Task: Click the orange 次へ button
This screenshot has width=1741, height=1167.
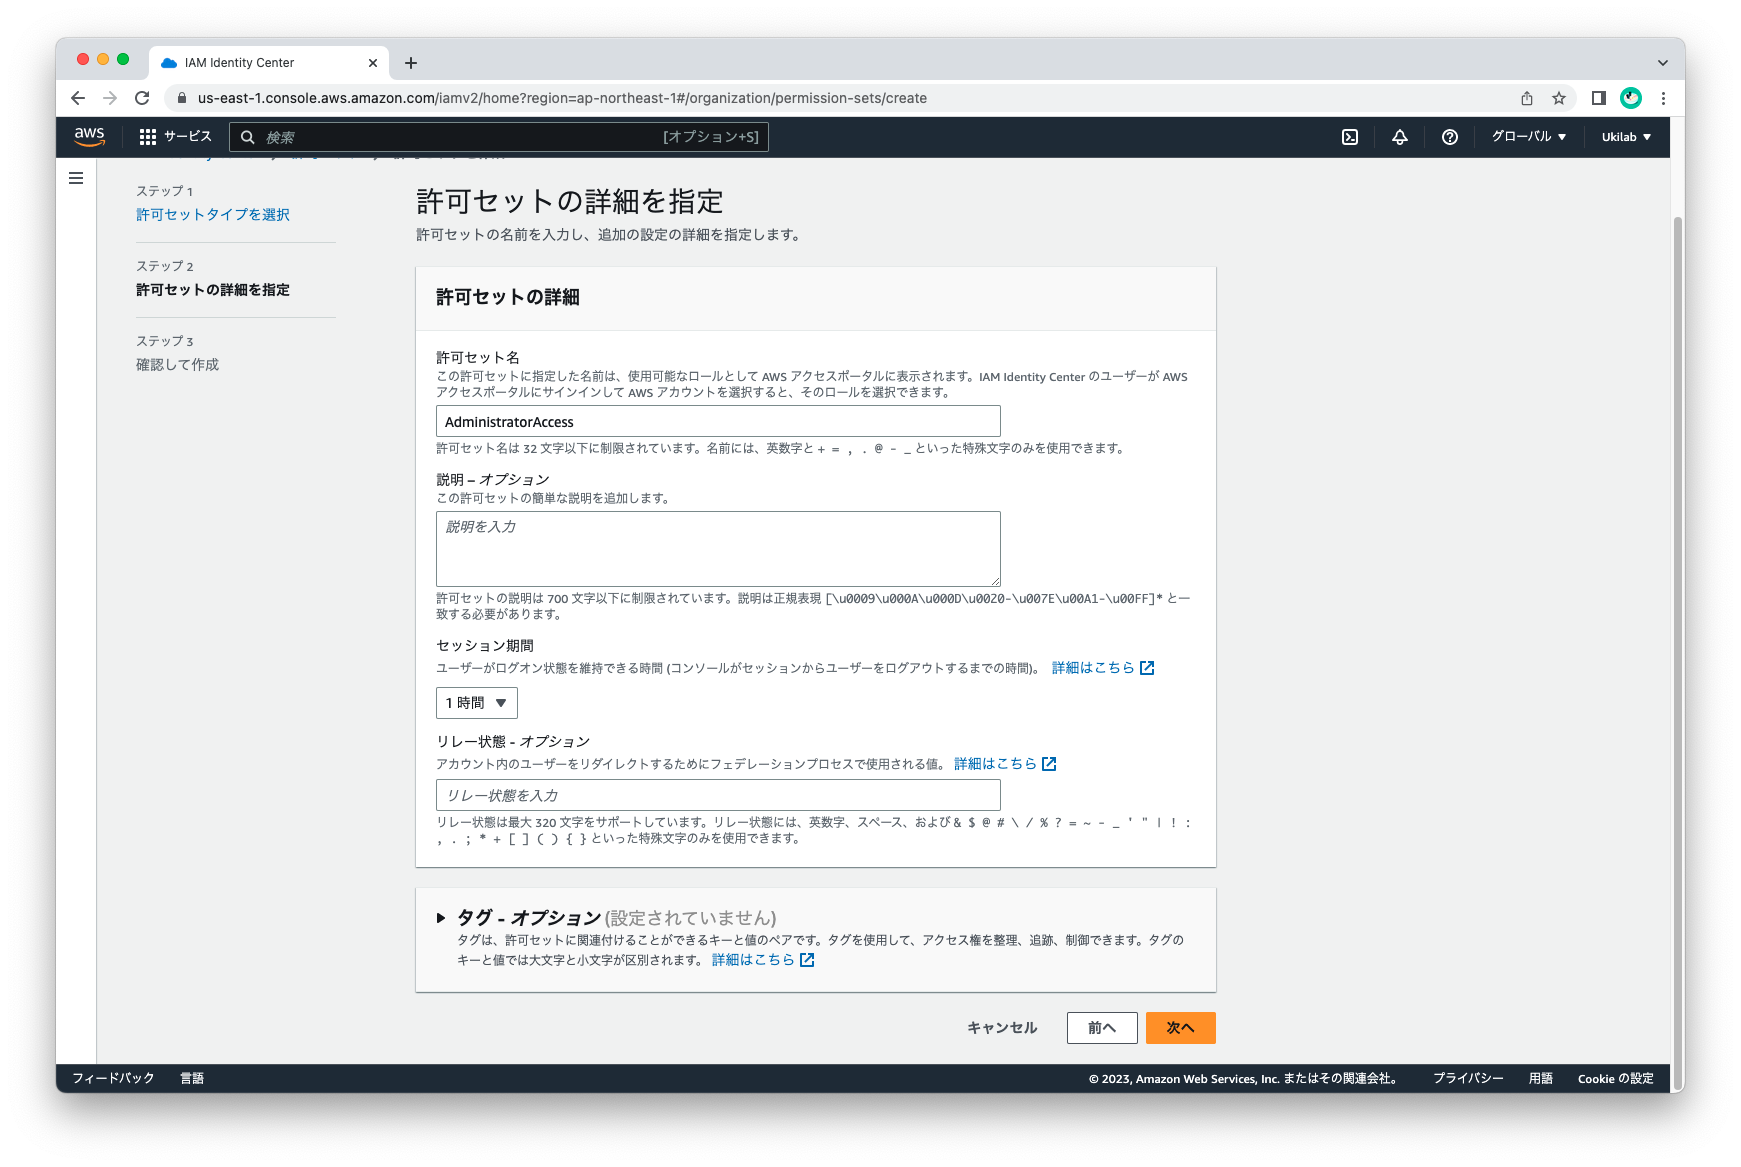Action: click(x=1181, y=1028)
